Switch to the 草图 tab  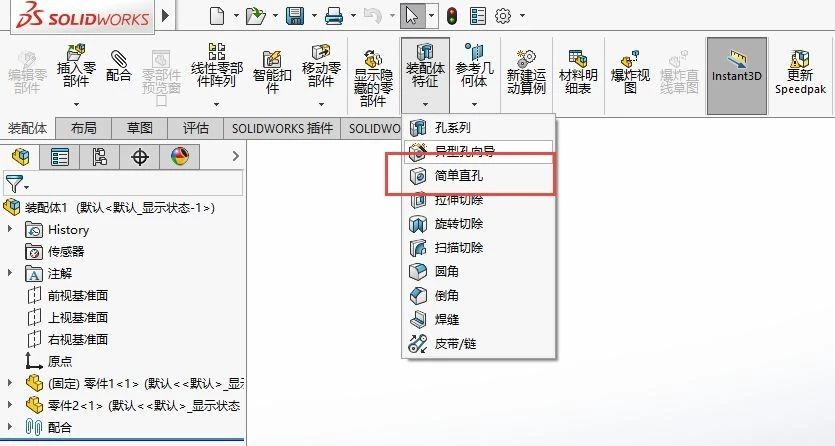pyautogui.click(x=139, y=128)
